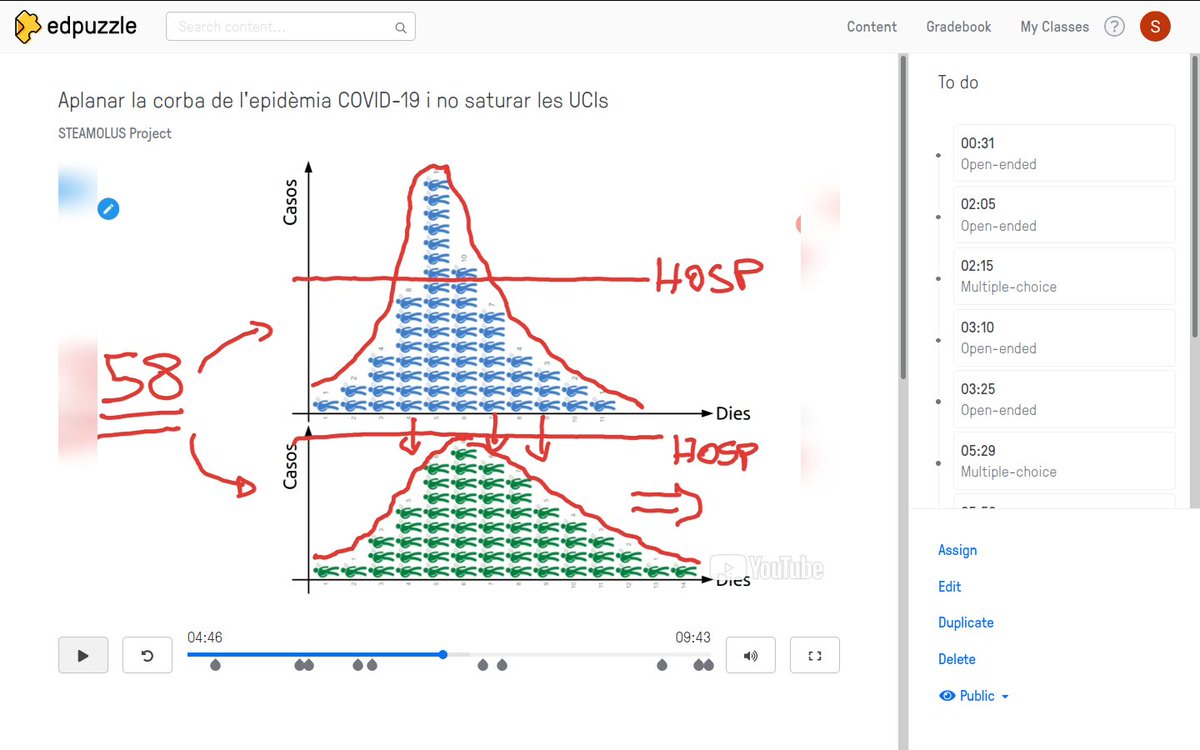Click the eye icon beside Public
The height and width of the screenshot is (750, 1200).
click(x=946, y=696)
